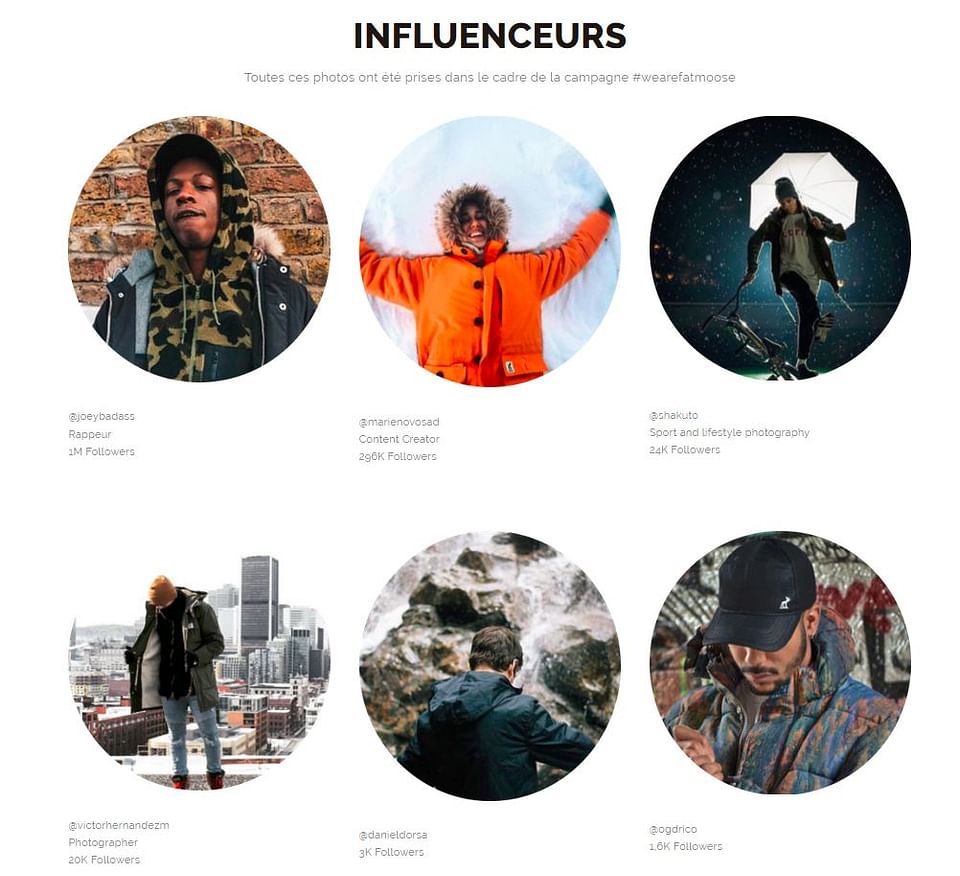This screenshot has width=960, height=876.
Task: Click the @joeybadass handle link
Action: click(x=102, y=416)
